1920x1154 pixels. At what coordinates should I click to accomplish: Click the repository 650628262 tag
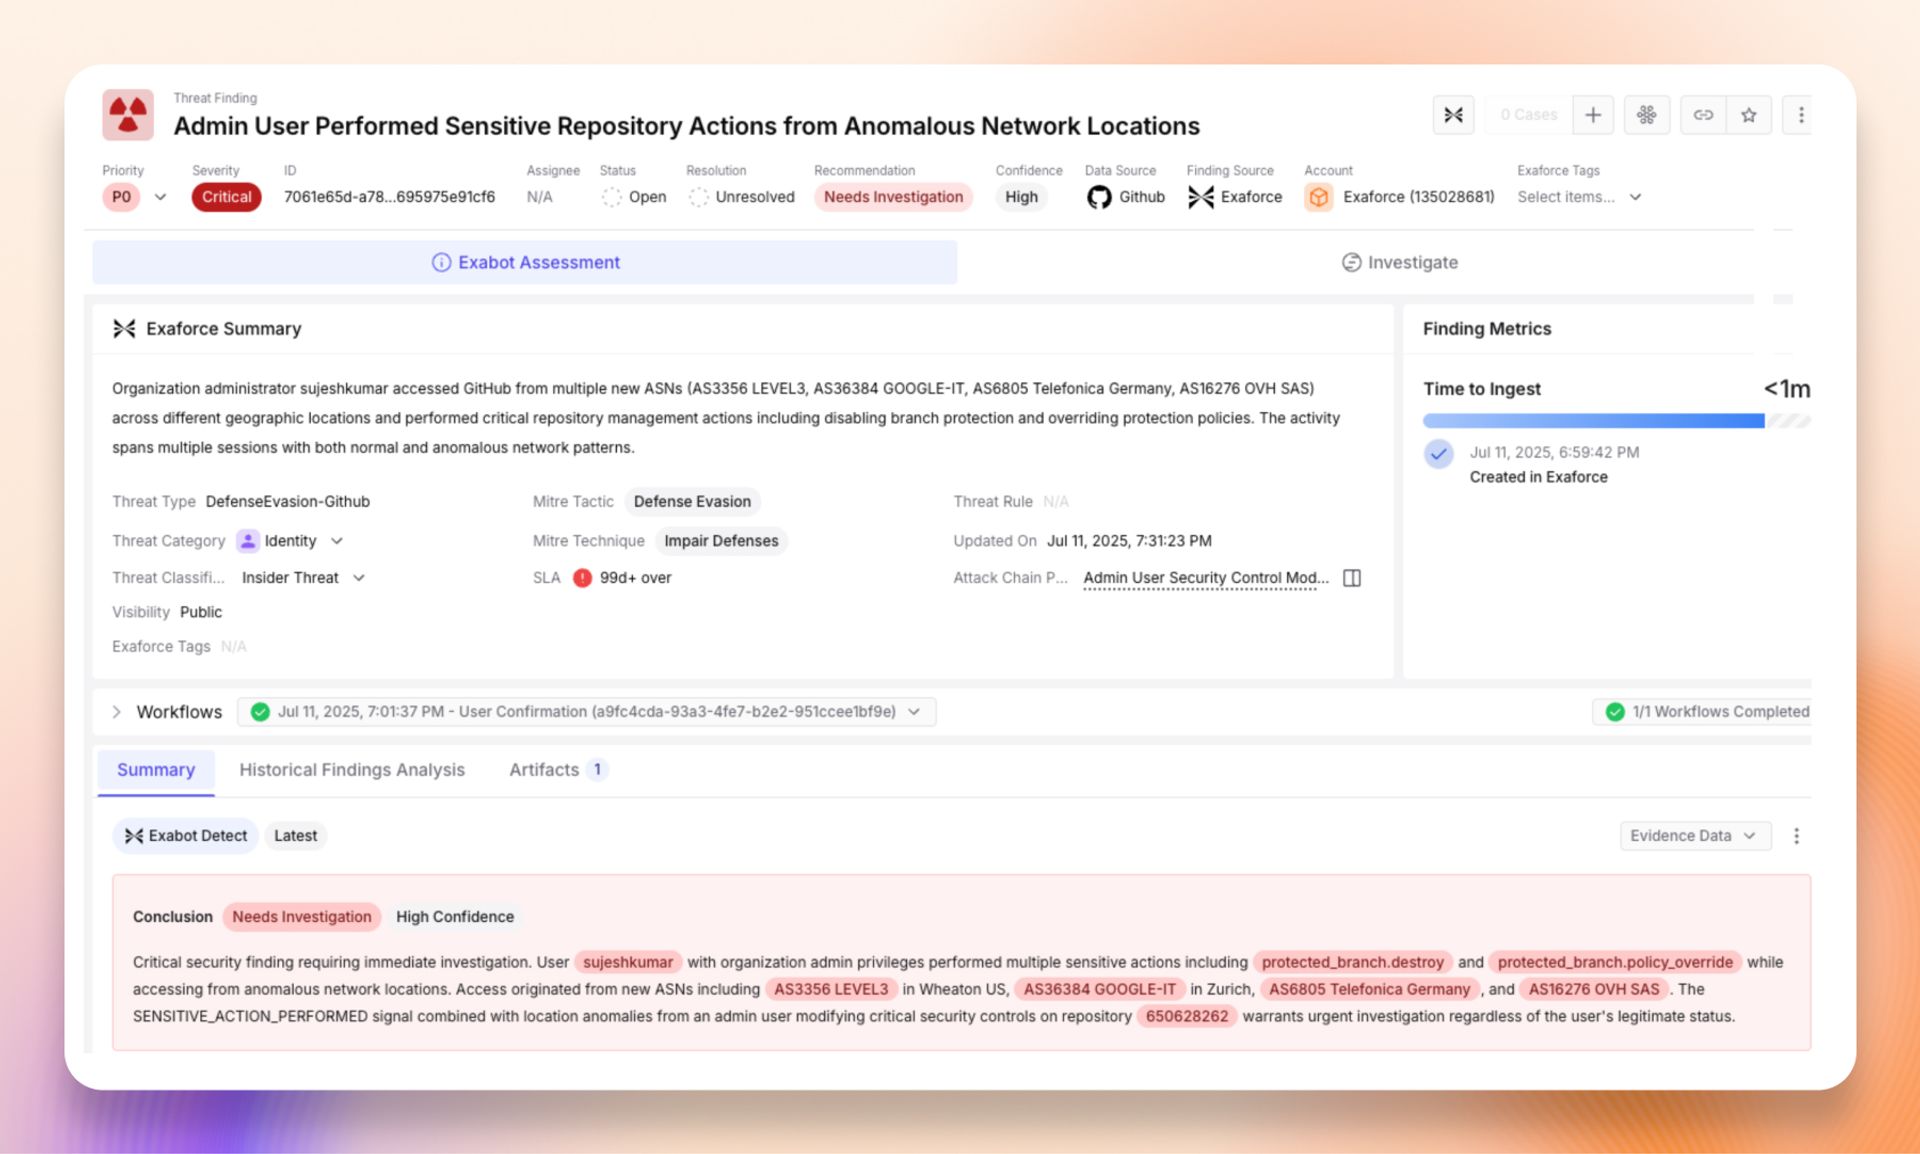[1187, 1016]
